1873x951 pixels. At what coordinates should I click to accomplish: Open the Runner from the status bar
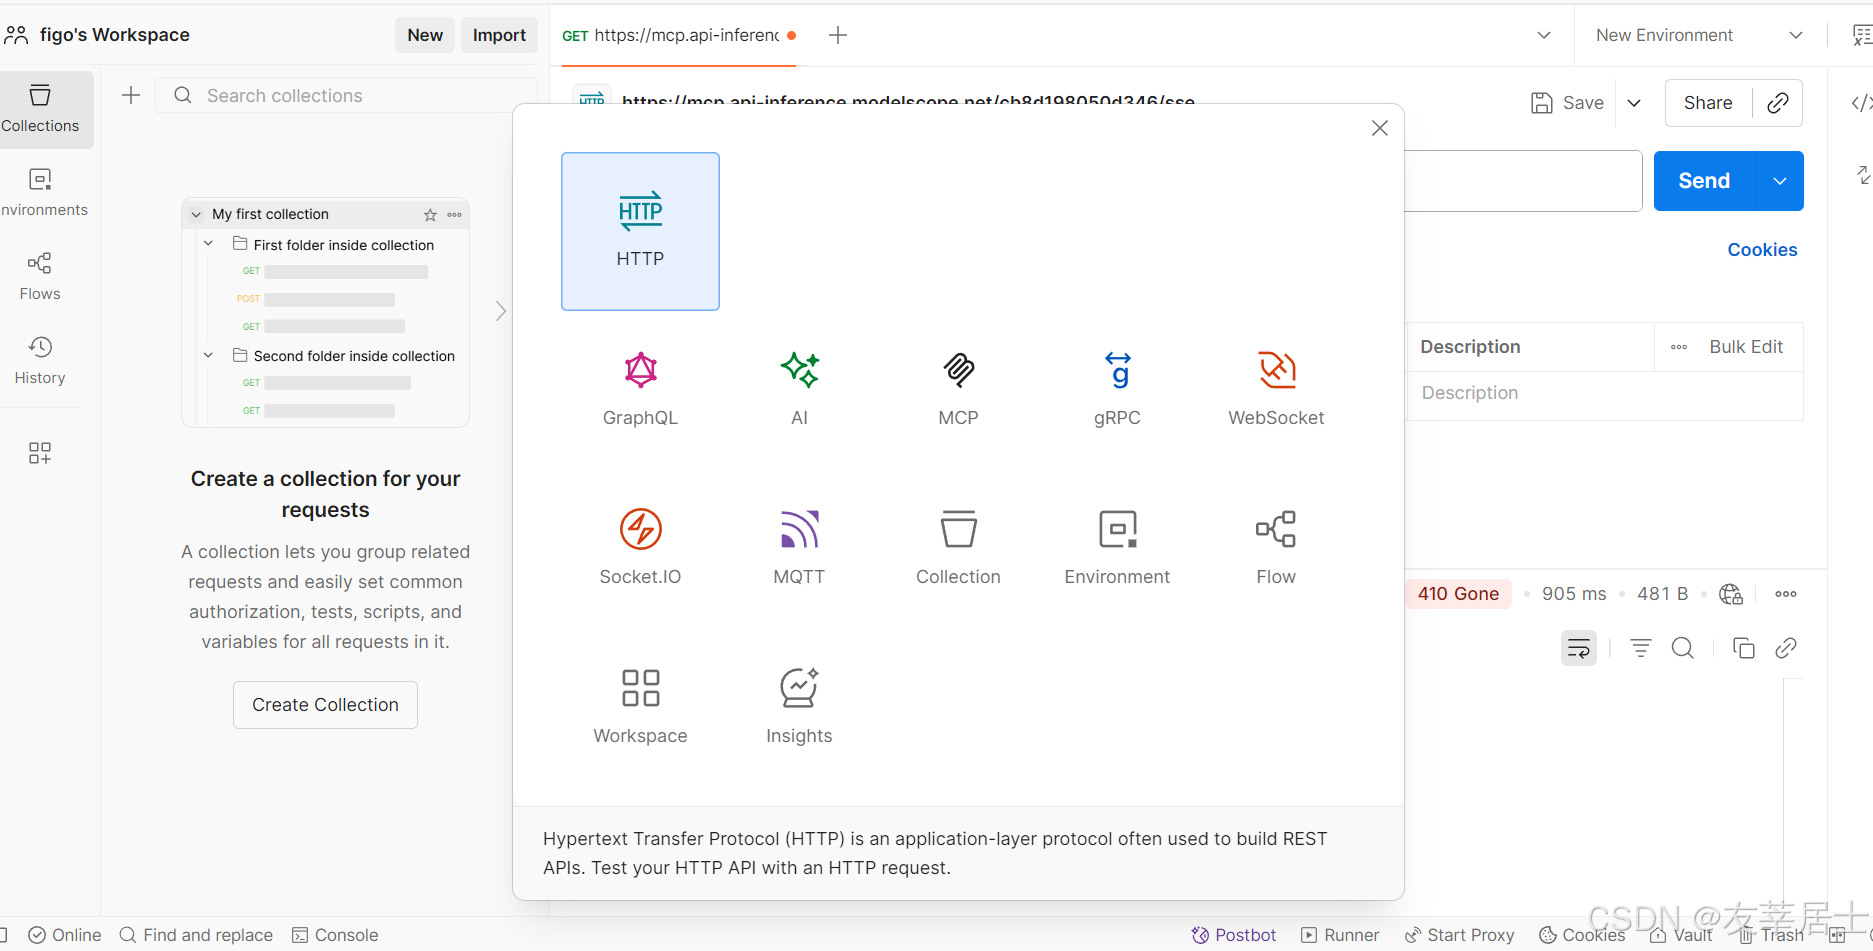tap(1340, 935)
